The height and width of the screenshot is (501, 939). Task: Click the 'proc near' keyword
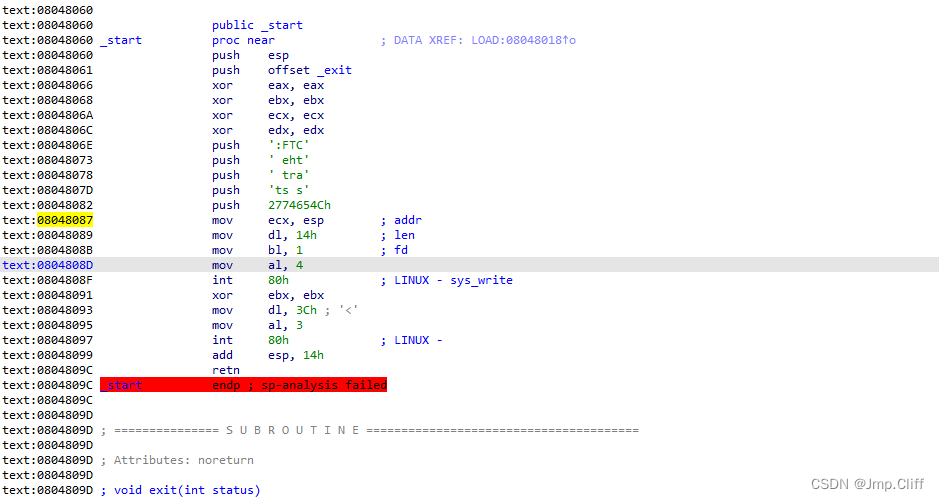pos(243,40)
